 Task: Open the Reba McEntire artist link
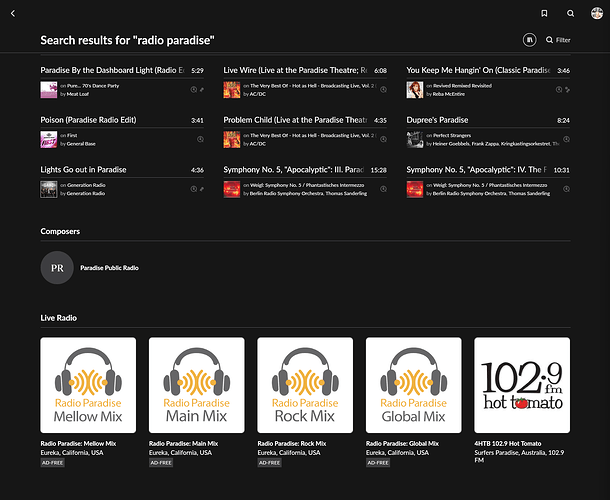[x=449, y=94]
